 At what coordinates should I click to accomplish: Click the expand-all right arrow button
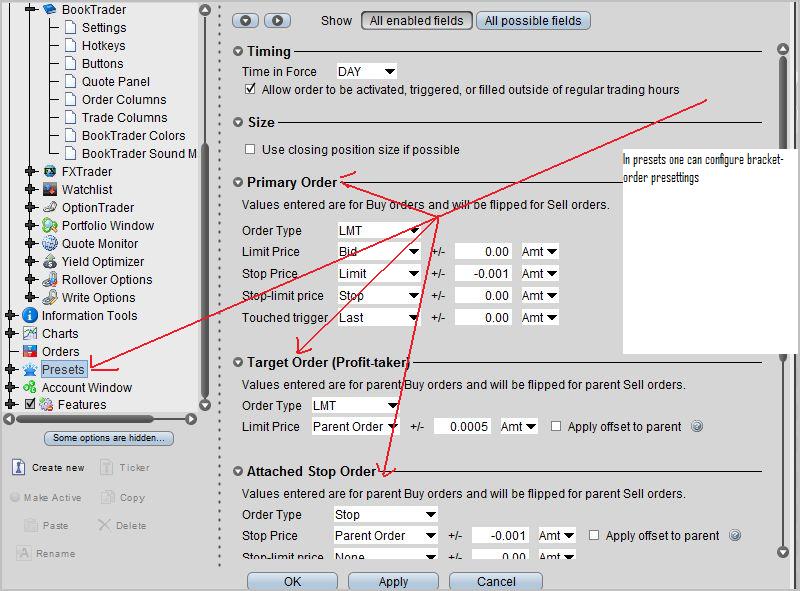[278, 20]
